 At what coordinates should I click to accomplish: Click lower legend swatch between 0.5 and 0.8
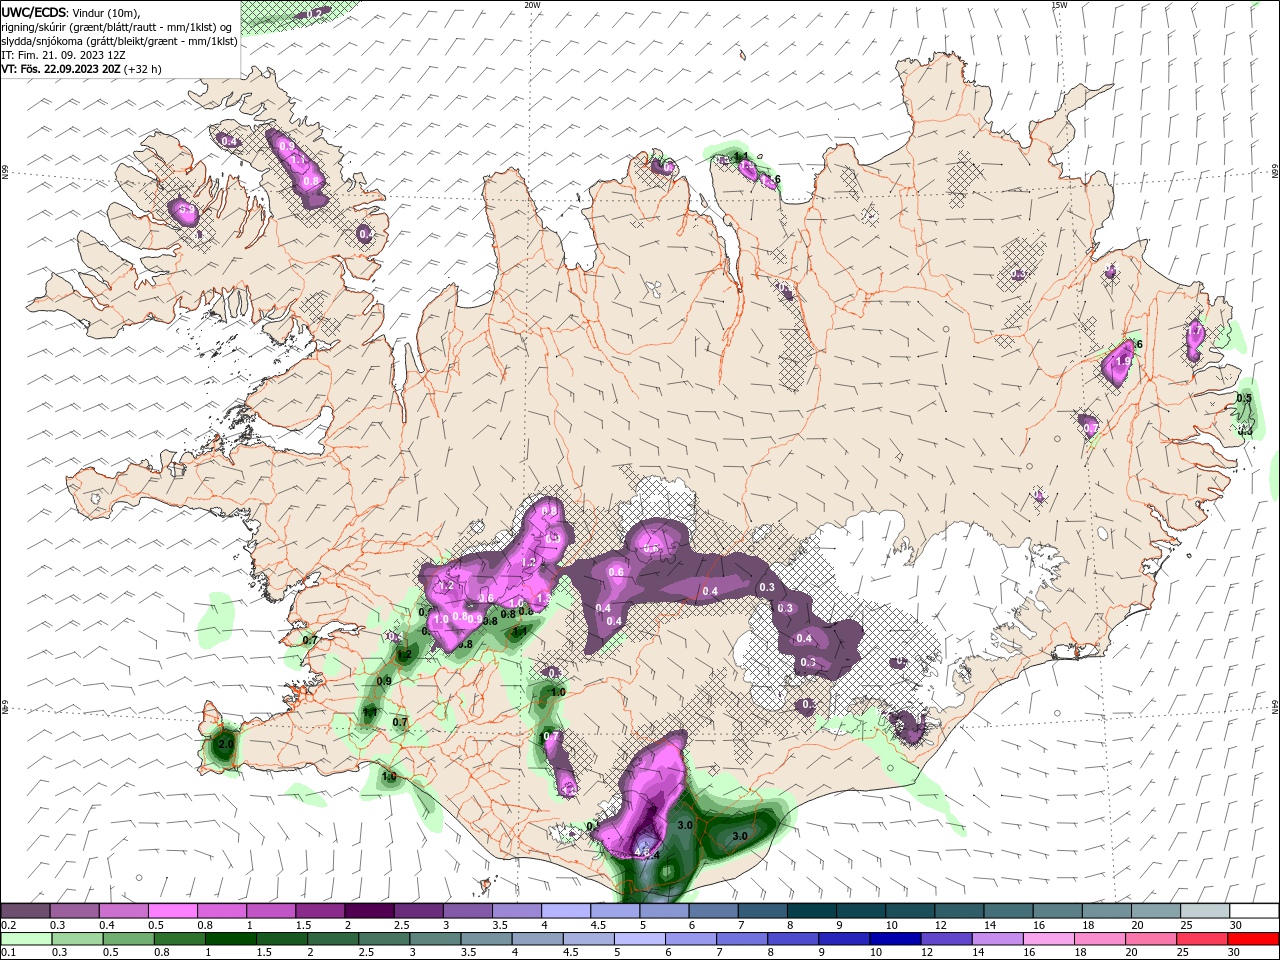click(x=128, y=939)
